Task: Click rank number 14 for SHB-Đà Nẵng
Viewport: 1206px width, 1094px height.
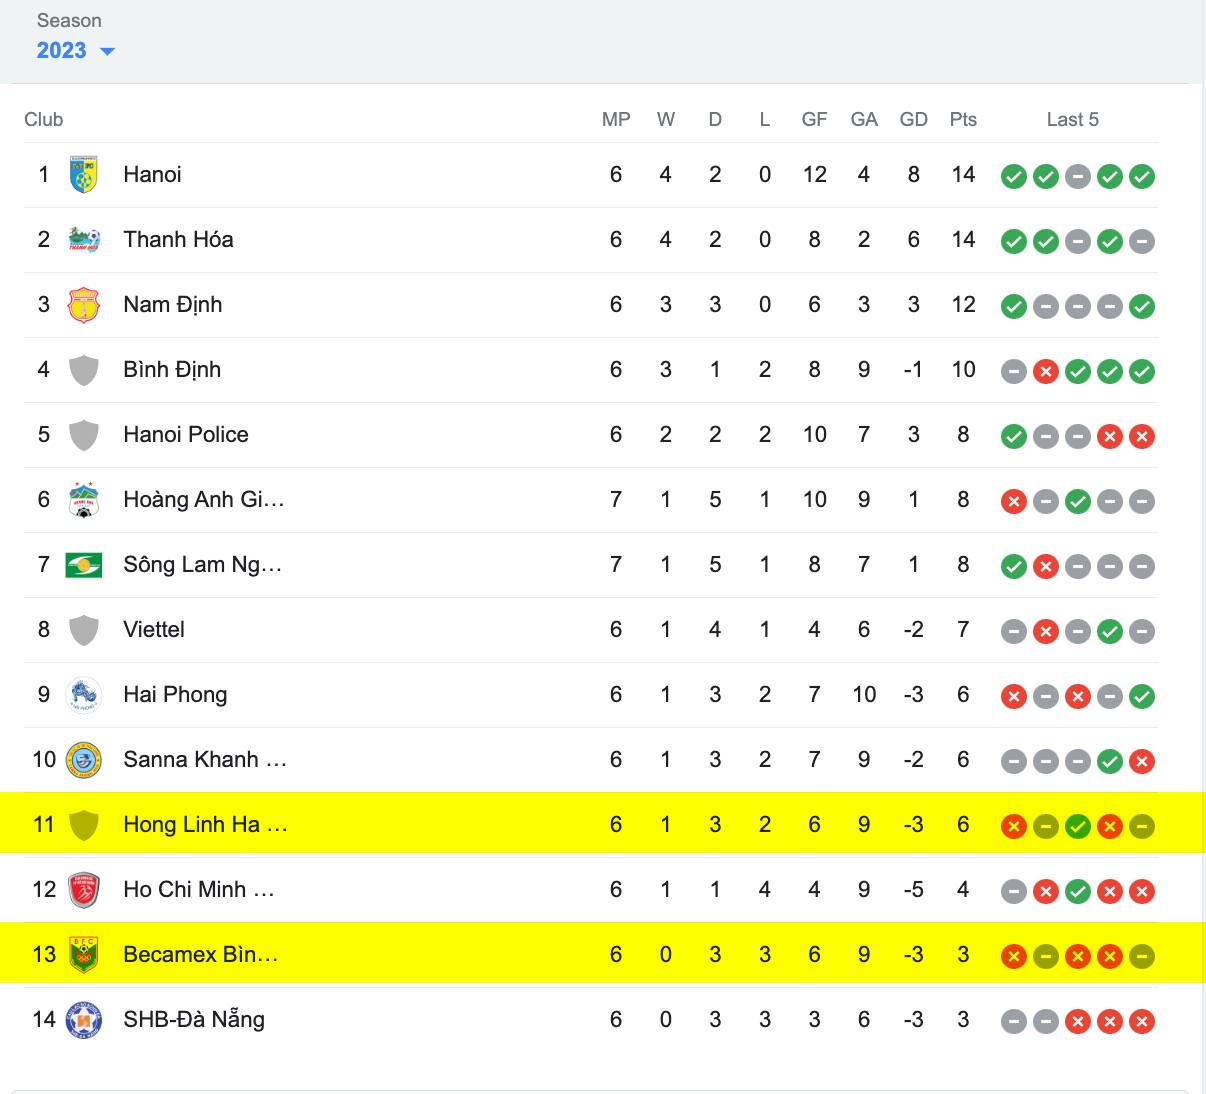Action: click(x=44, y=1020)
